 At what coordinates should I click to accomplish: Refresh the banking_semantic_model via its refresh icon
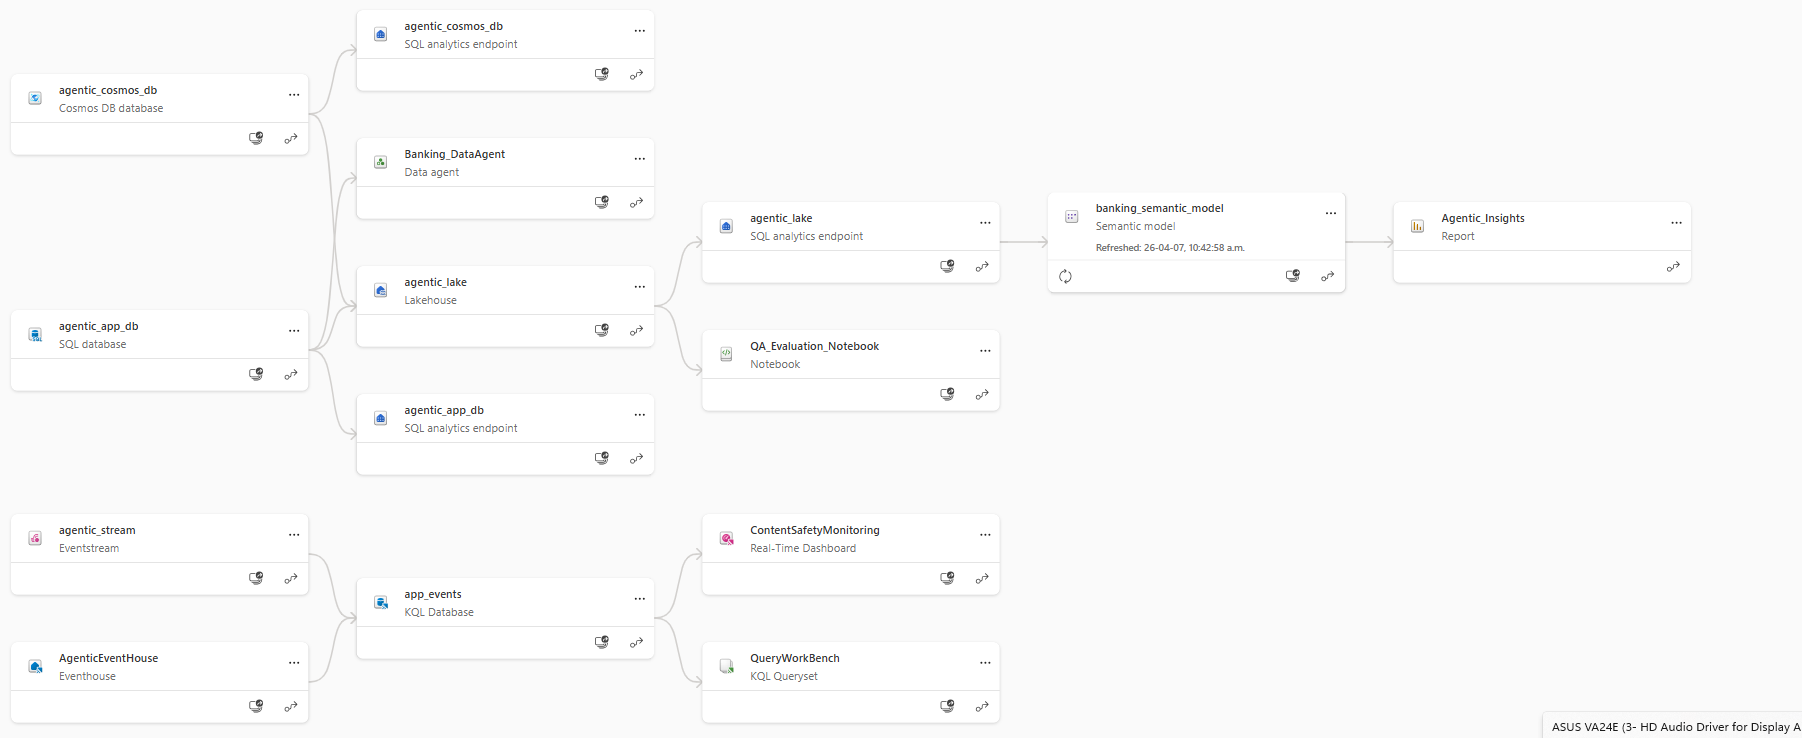click(x=1065, y=276)
